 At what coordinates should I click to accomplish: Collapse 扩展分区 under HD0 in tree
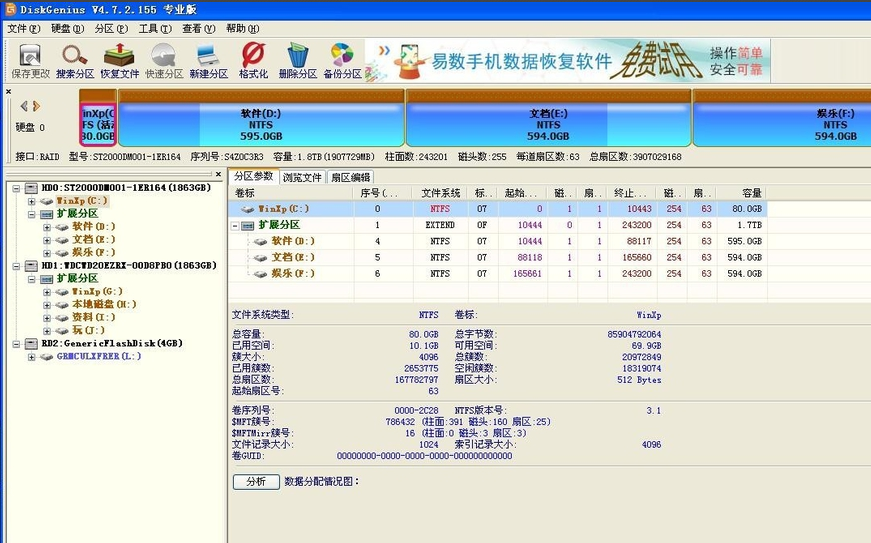coord(32,214)
